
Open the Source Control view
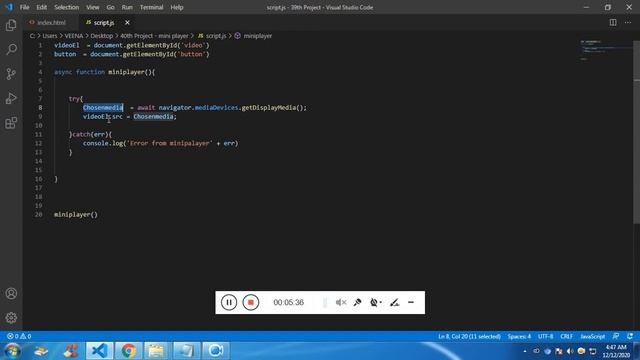pos(11,74)
